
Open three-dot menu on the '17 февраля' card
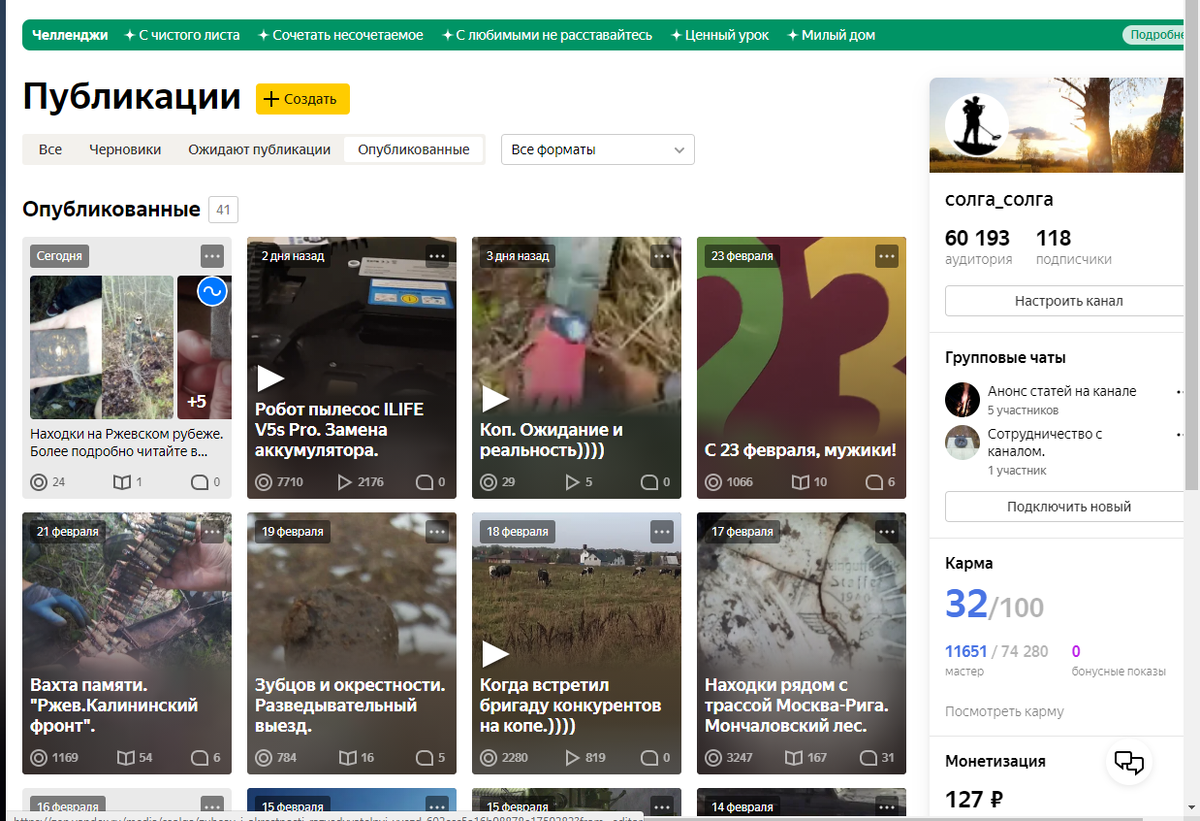pyautogui.click(x=887, y=532)
